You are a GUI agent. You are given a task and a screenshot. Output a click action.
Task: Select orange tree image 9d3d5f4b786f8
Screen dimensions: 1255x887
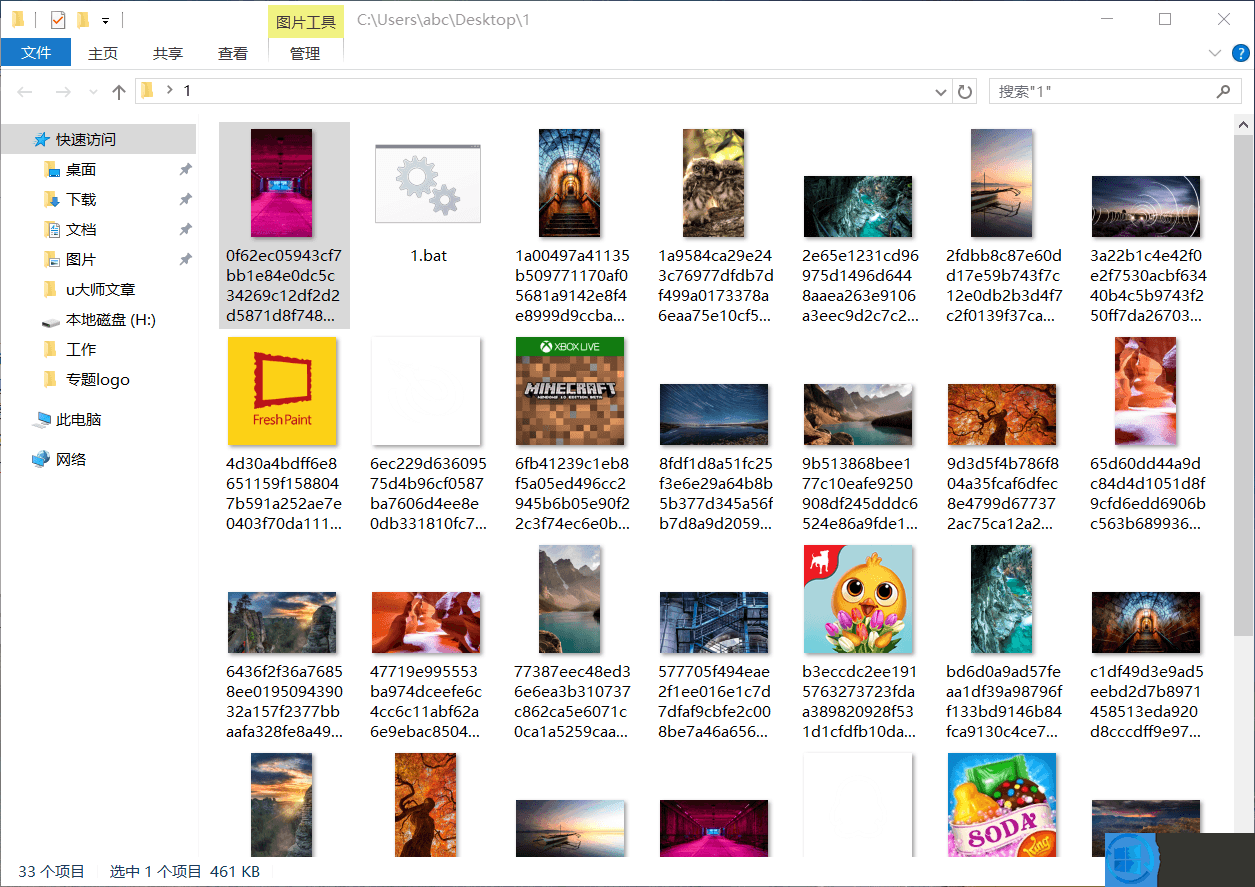point(1002,414)
